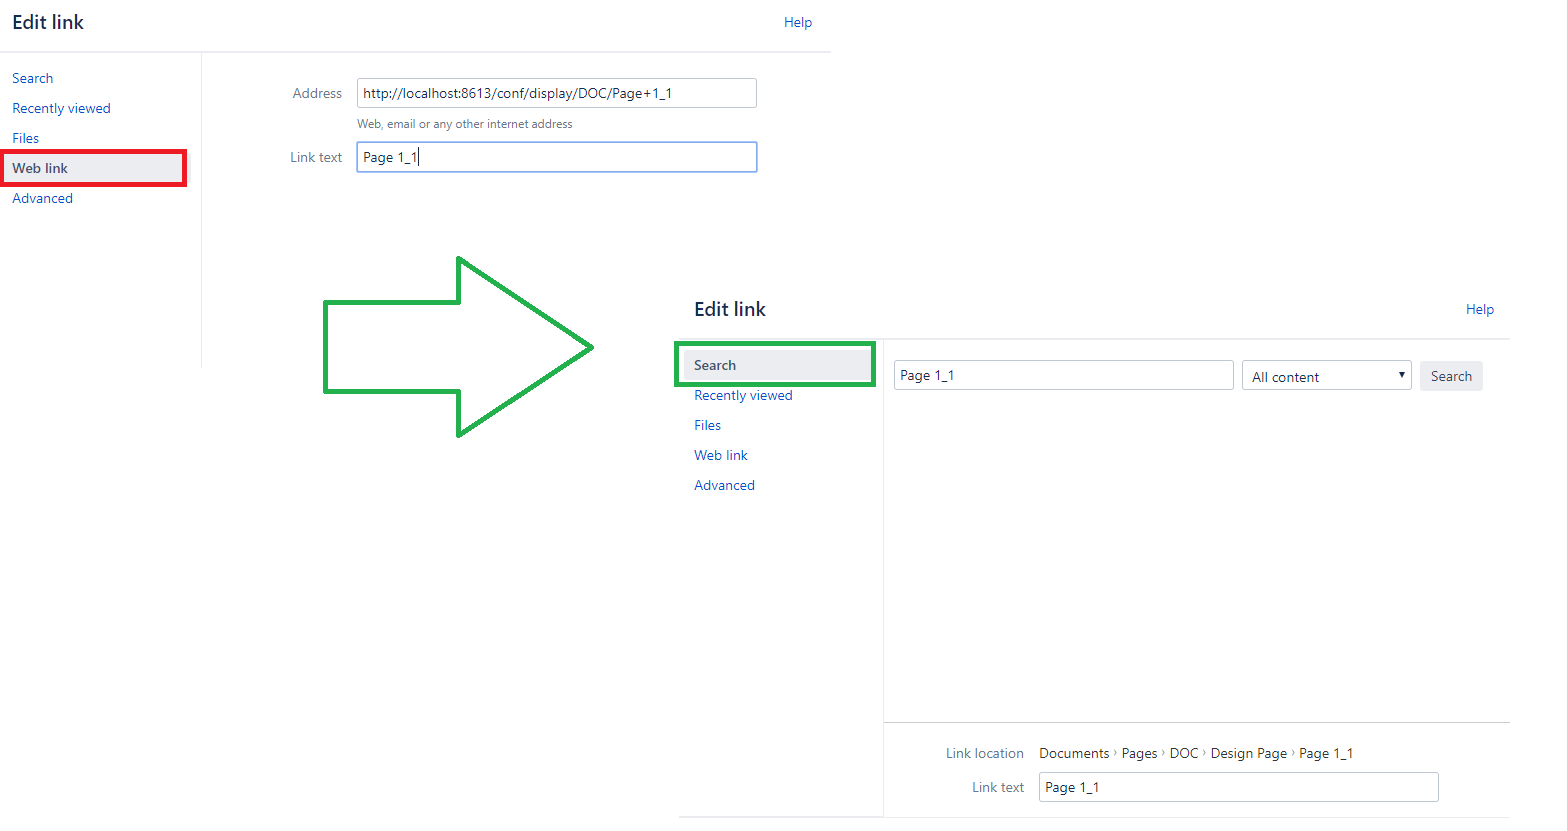This screenshot has height=831, width=1567.
Task: Switch to Web link tab in right dialog
Action: coord(721,455)
